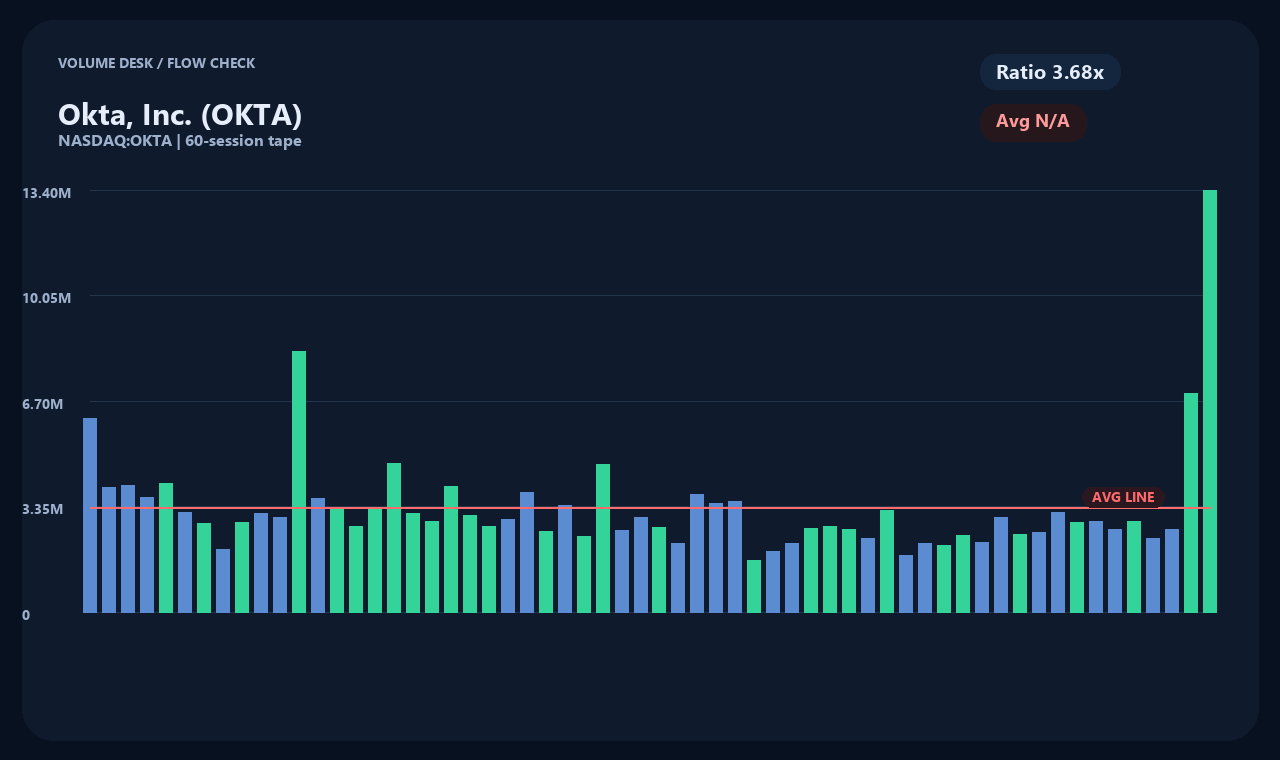Click the VOLUME DESK / FLOW CHECK header
Screen dimensions: 1280x760
(x=156, y=63)
